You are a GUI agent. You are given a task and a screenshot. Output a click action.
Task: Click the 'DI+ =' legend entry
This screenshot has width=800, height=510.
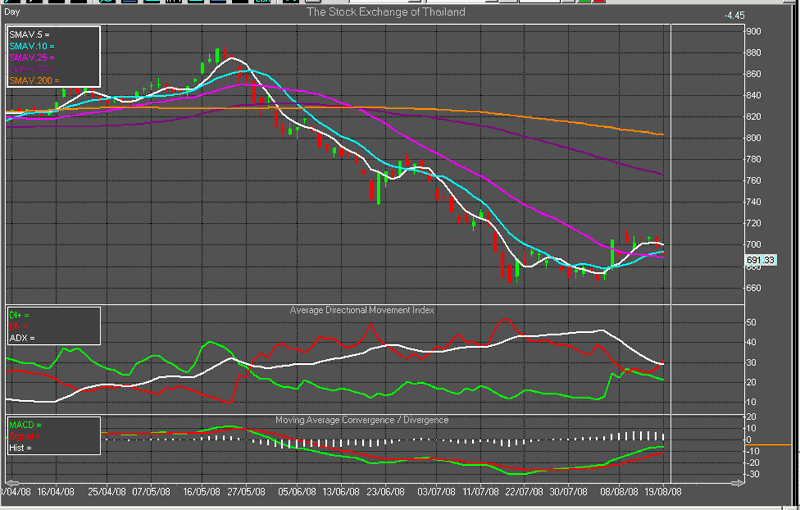pyautogui.click(x=19, y=316)
